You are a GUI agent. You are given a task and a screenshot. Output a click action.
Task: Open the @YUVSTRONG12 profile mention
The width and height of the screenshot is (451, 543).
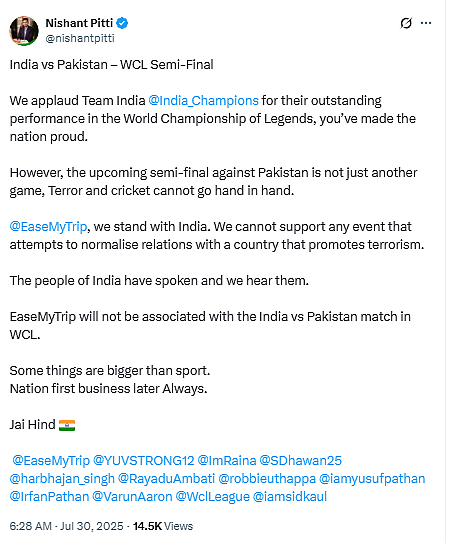pos(144,461)
